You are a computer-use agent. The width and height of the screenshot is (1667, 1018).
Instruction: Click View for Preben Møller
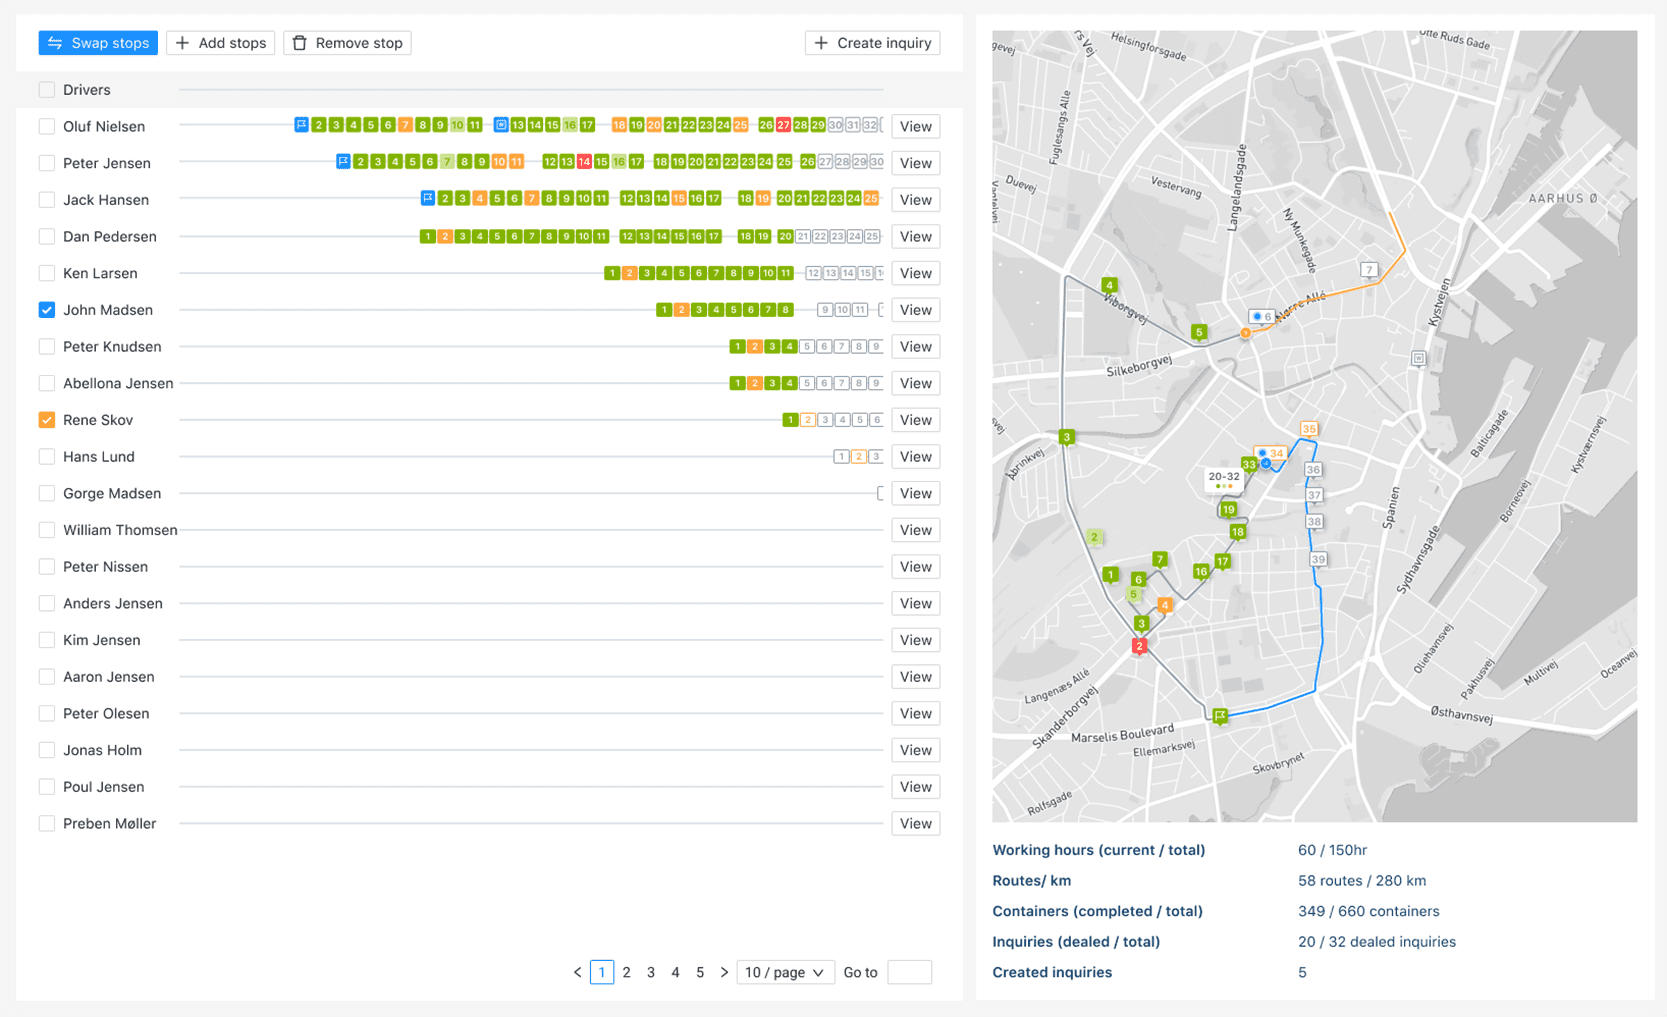pyautogui.click(x=915, y=824)
